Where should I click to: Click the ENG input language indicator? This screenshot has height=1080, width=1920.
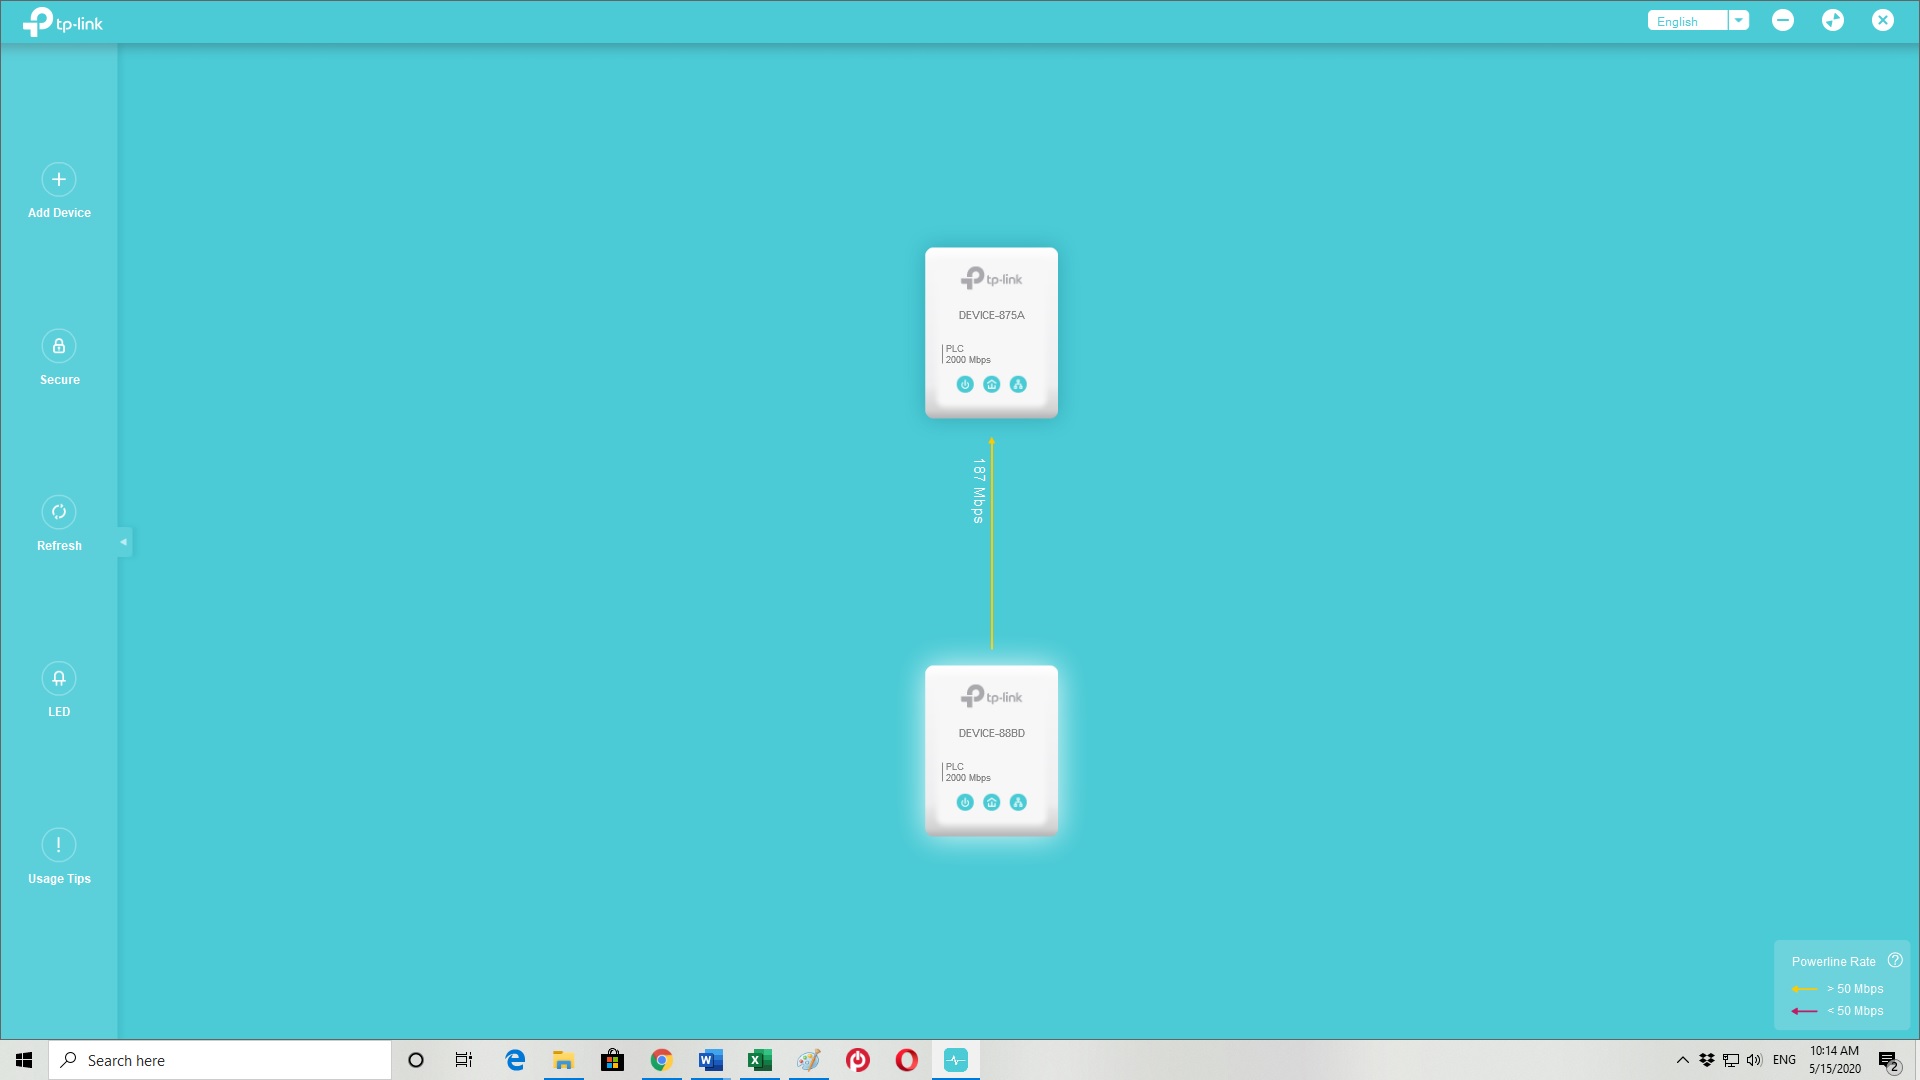[x=1784, y=1060]
